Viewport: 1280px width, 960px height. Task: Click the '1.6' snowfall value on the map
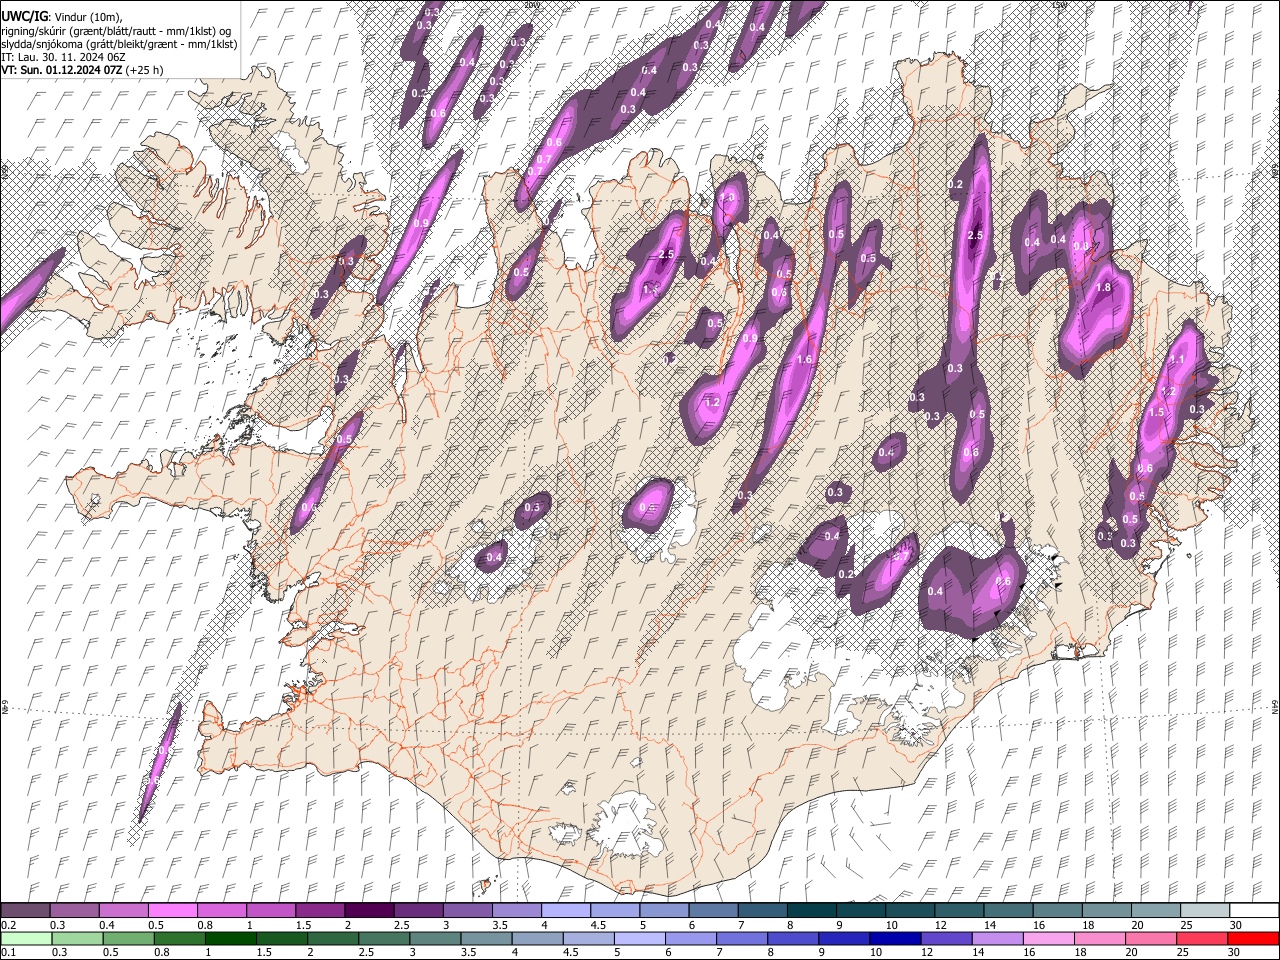pos(803,360)
